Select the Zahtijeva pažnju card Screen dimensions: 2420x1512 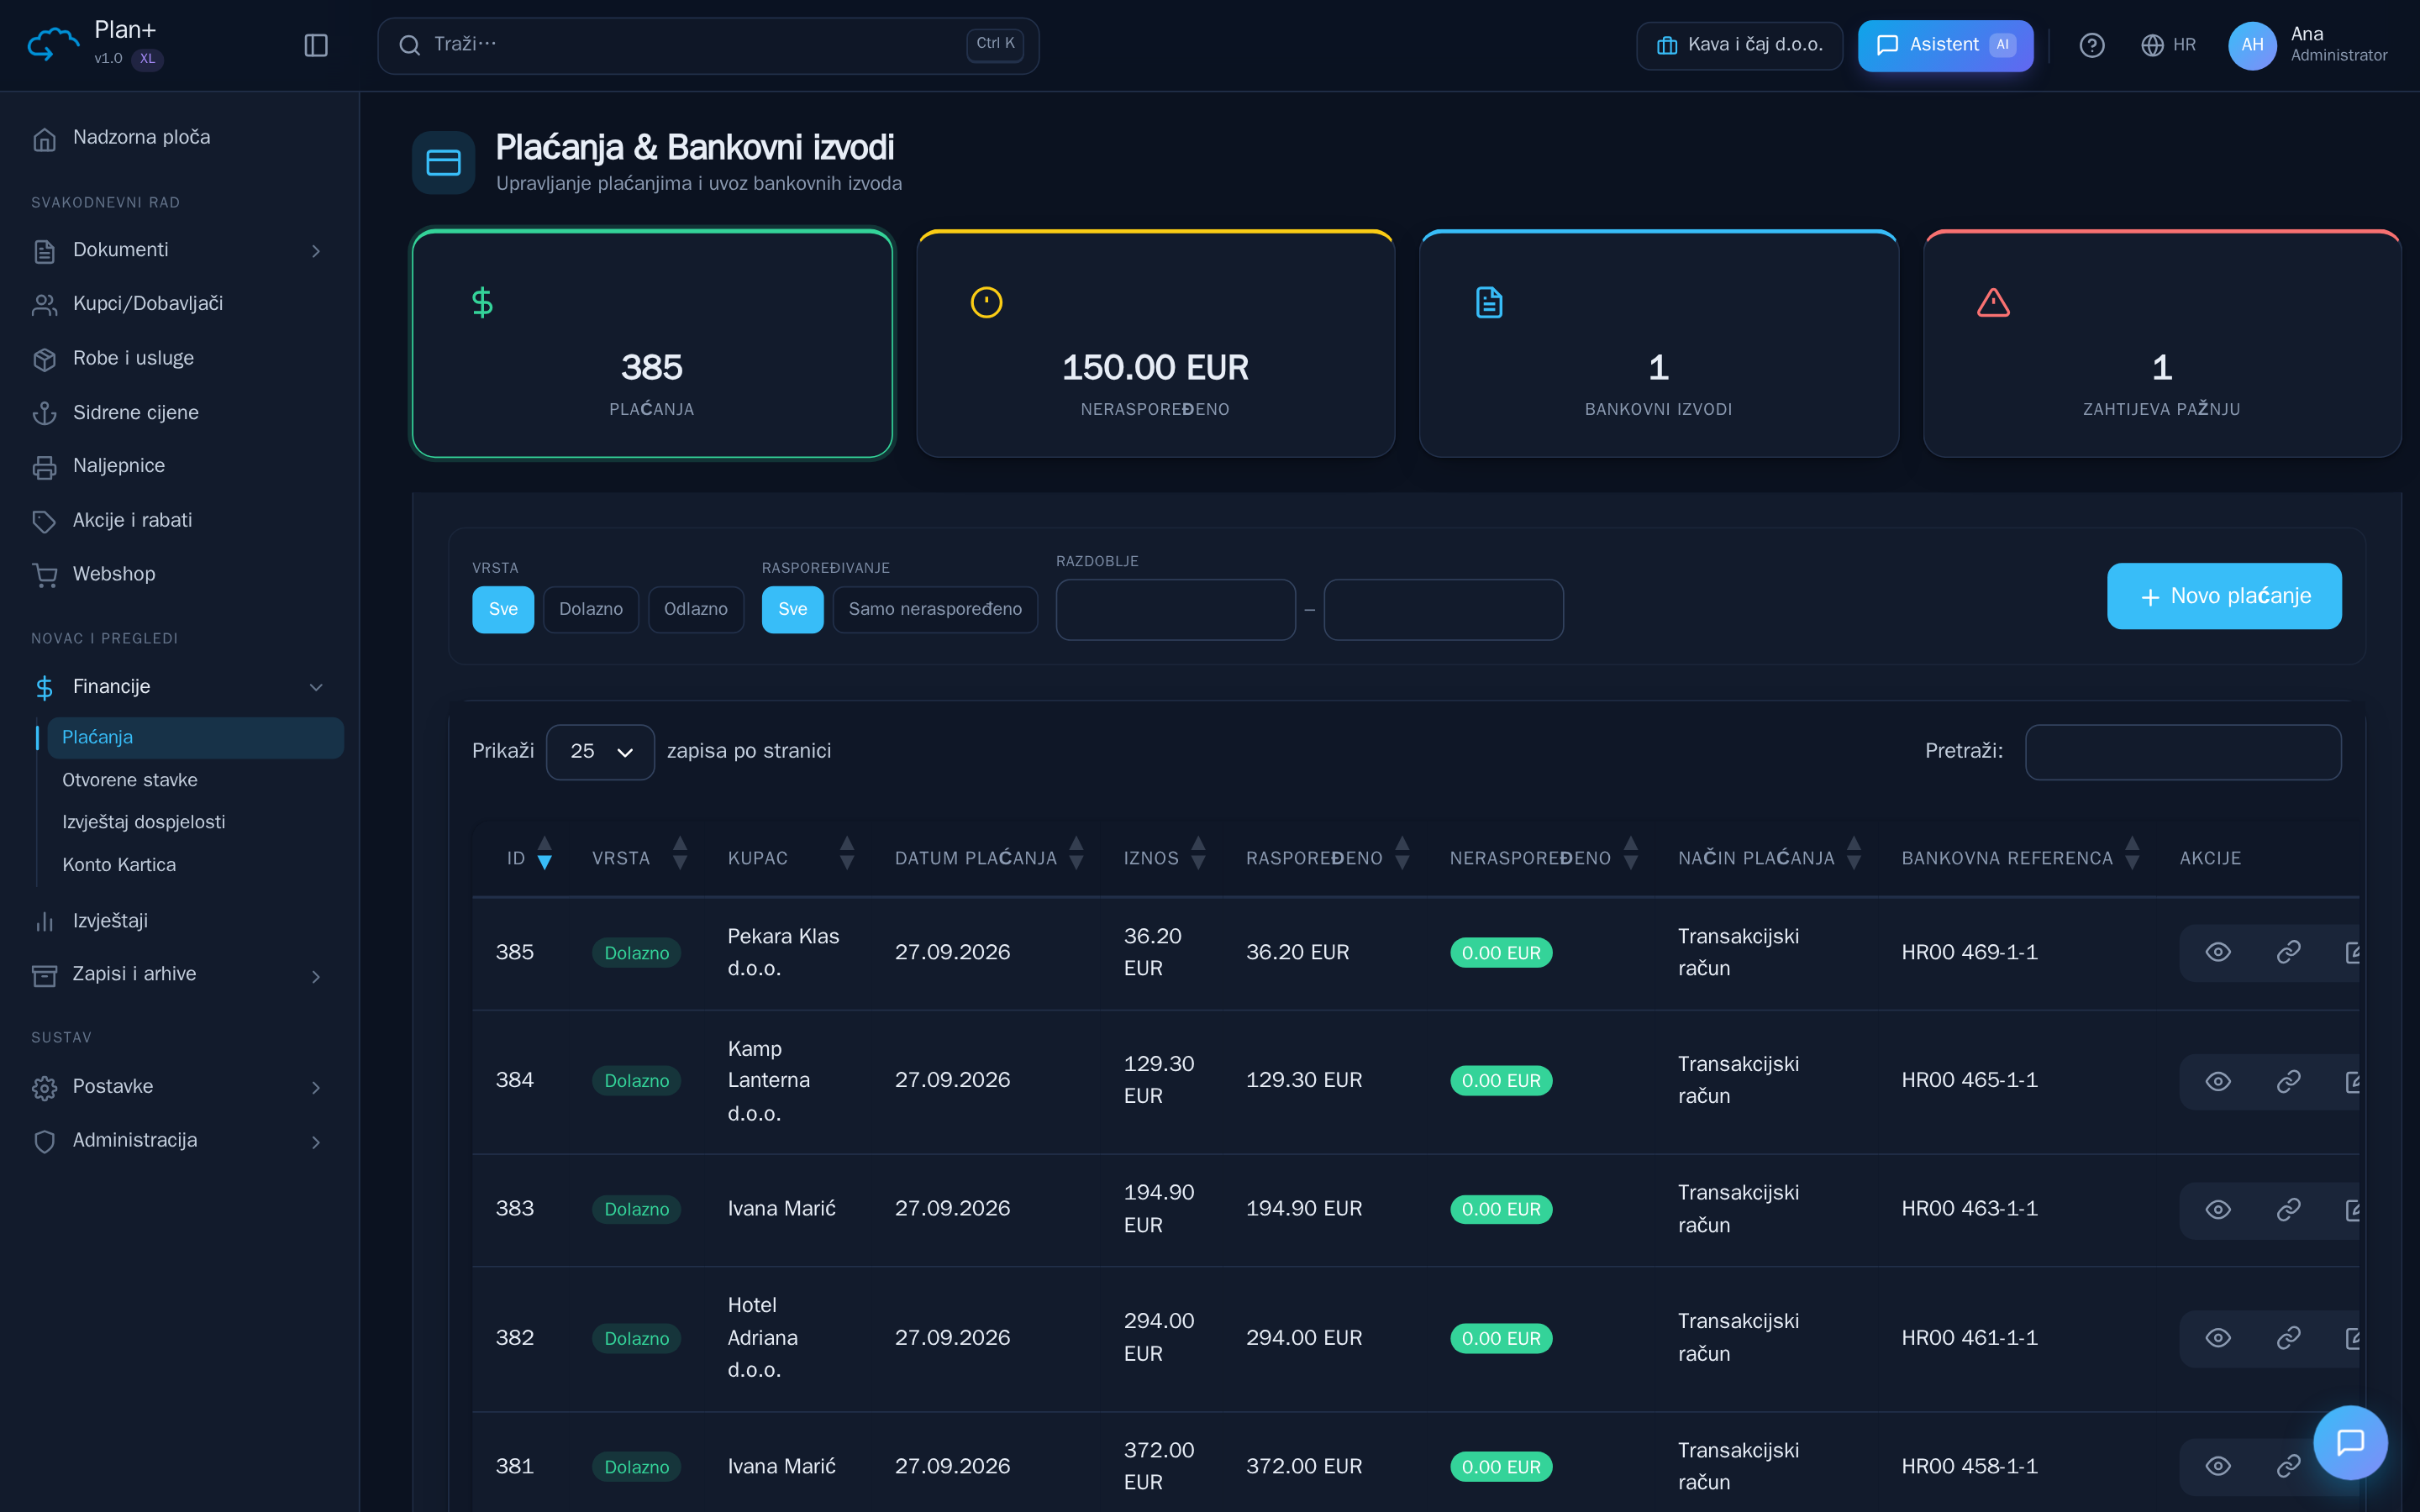pyautogui.click(x=2161, y=344)
